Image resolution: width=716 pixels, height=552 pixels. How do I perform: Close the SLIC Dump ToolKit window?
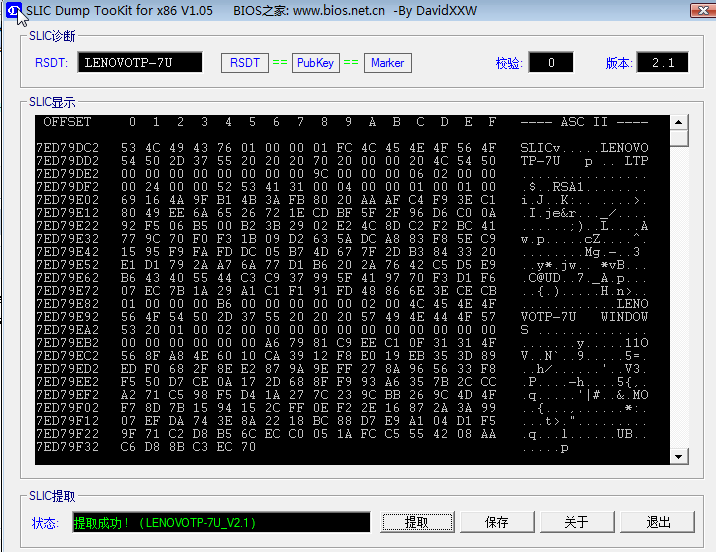pyautogui.click(x=703, y=10)
